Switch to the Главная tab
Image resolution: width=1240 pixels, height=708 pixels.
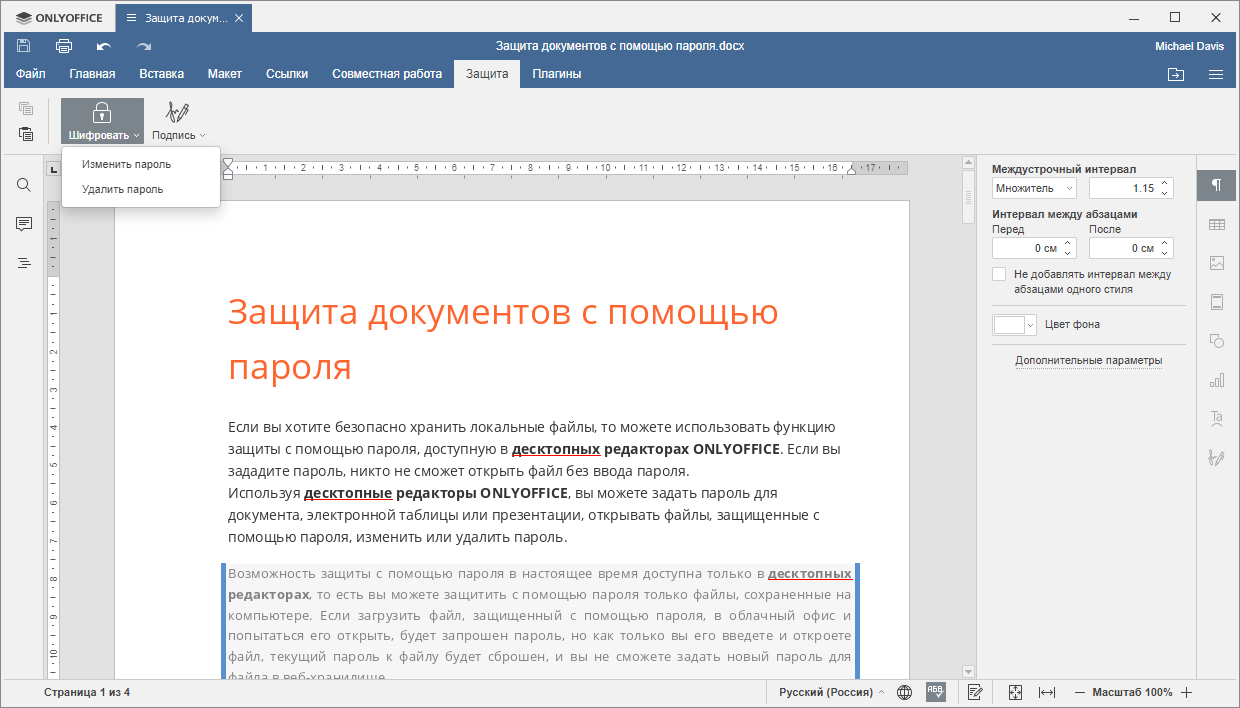click(92, 74)
